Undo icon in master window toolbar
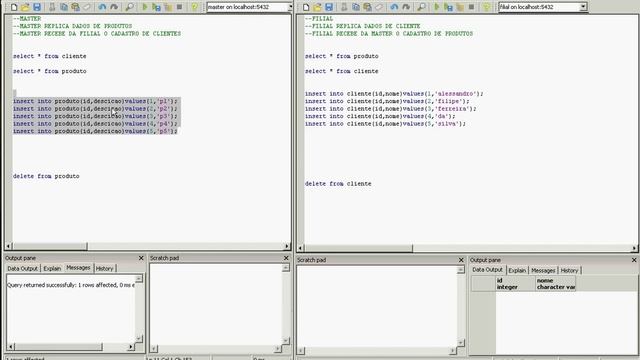The height and width of the screenshot is (360, 640). [x=102, y=7]
